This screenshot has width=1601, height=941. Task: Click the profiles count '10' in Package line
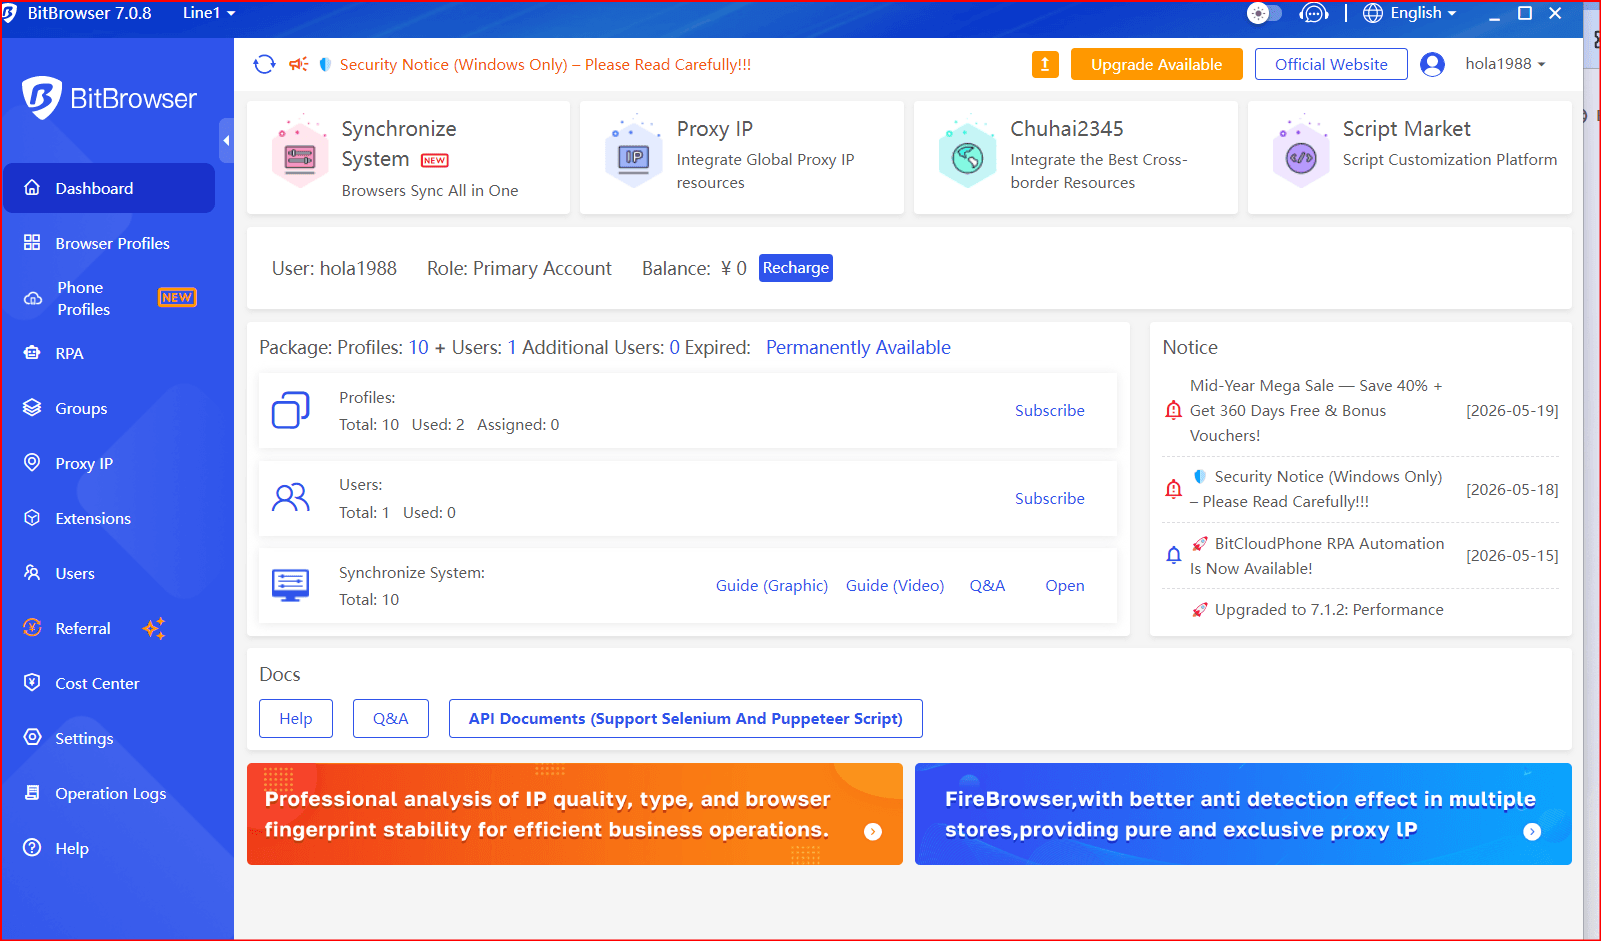tap(418, 348)
